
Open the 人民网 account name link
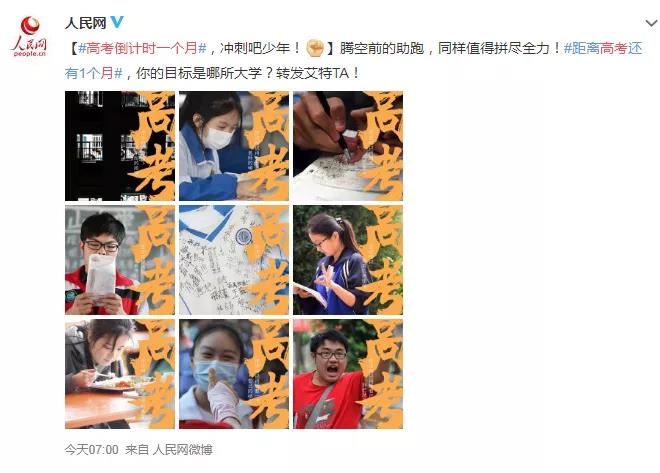click(85, 23)
